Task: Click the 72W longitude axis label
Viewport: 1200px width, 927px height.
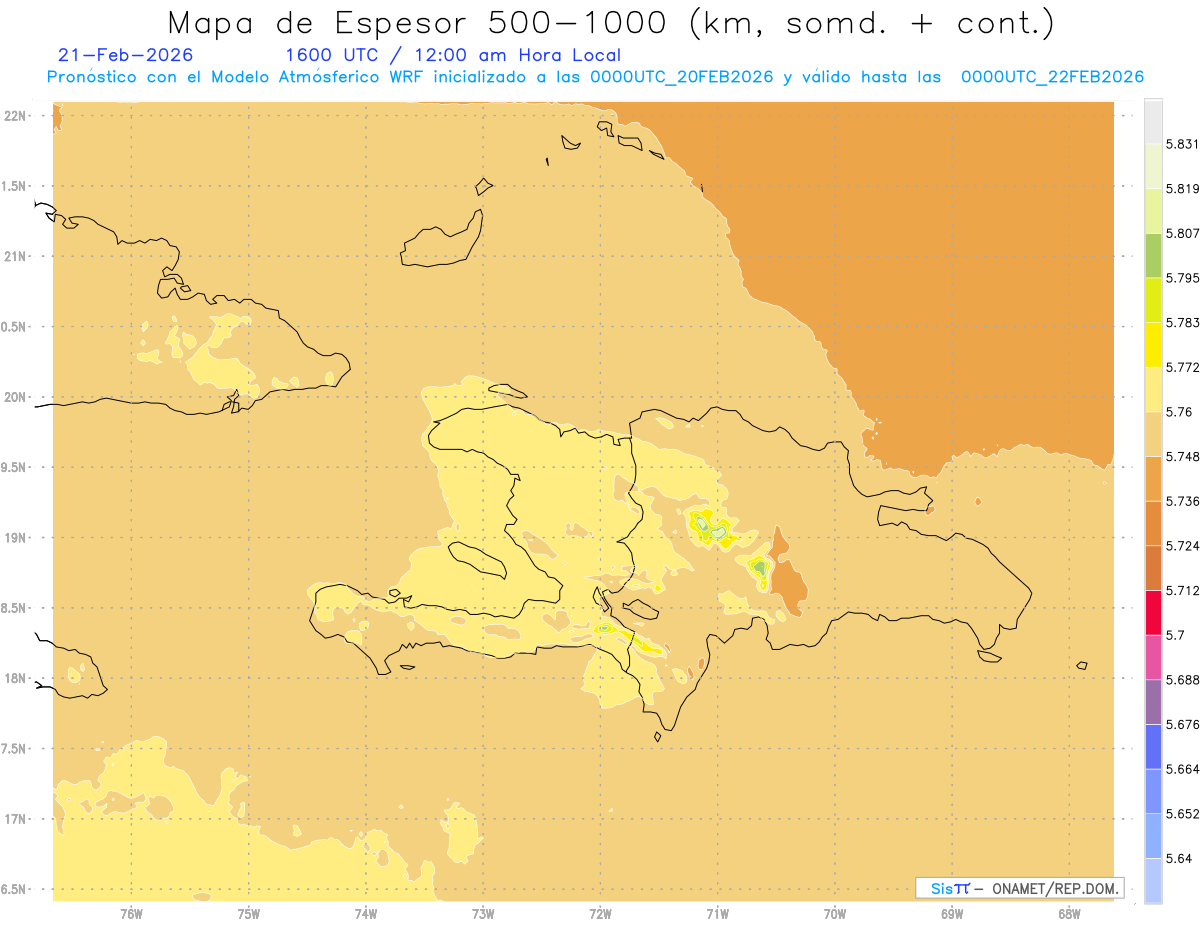Action: click(x=600, y=913)
